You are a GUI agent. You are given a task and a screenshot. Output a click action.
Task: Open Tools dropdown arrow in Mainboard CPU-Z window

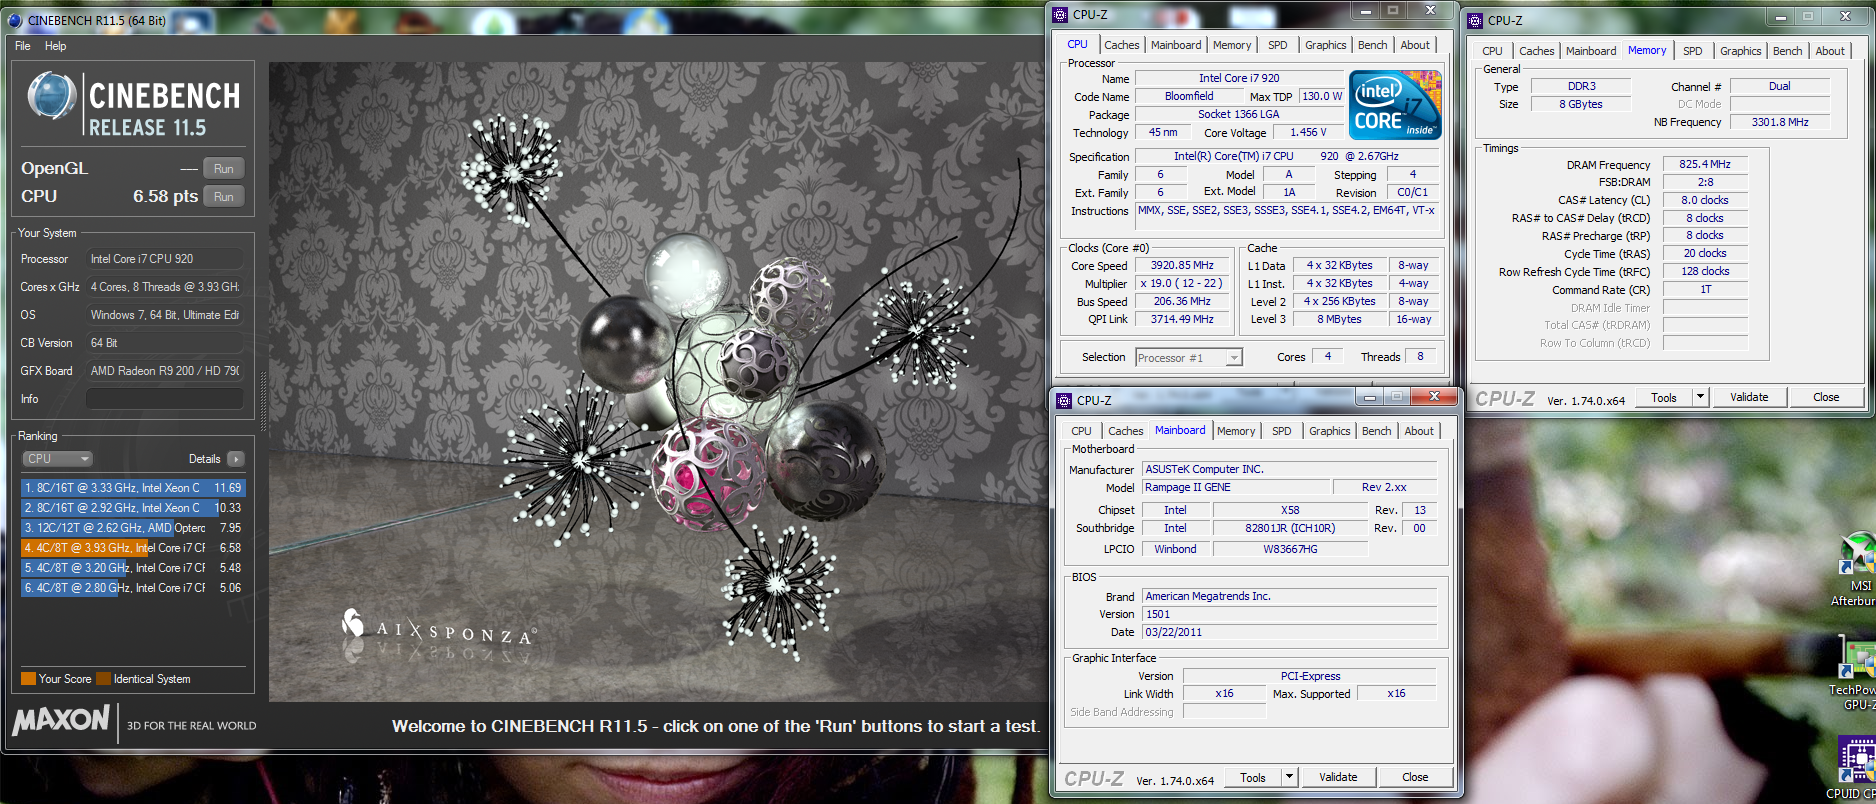click(x=1290, y=777)
